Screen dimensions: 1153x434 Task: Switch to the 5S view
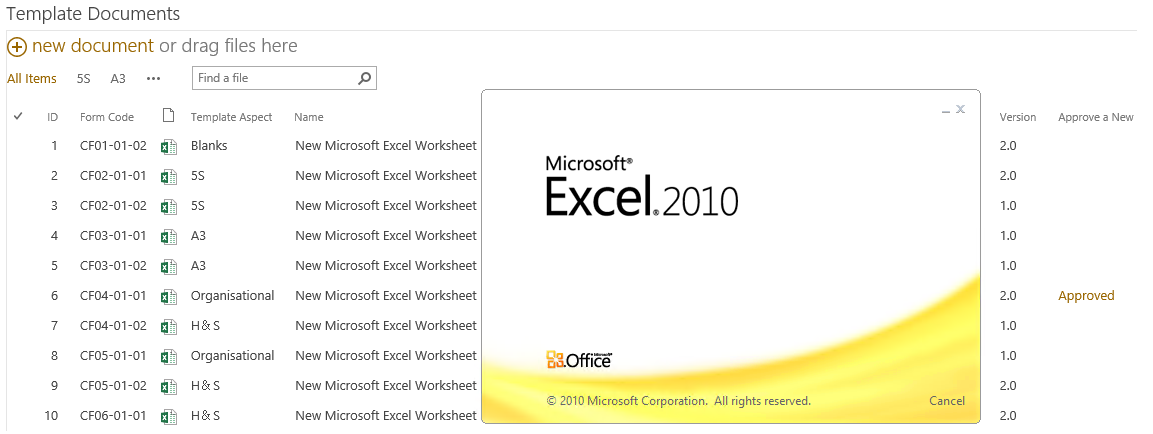[x=84, y=78]
